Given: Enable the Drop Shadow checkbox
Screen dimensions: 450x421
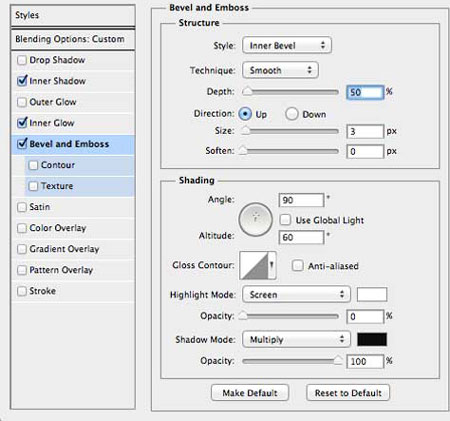Looking at the screenshot, I should [22, 60].
